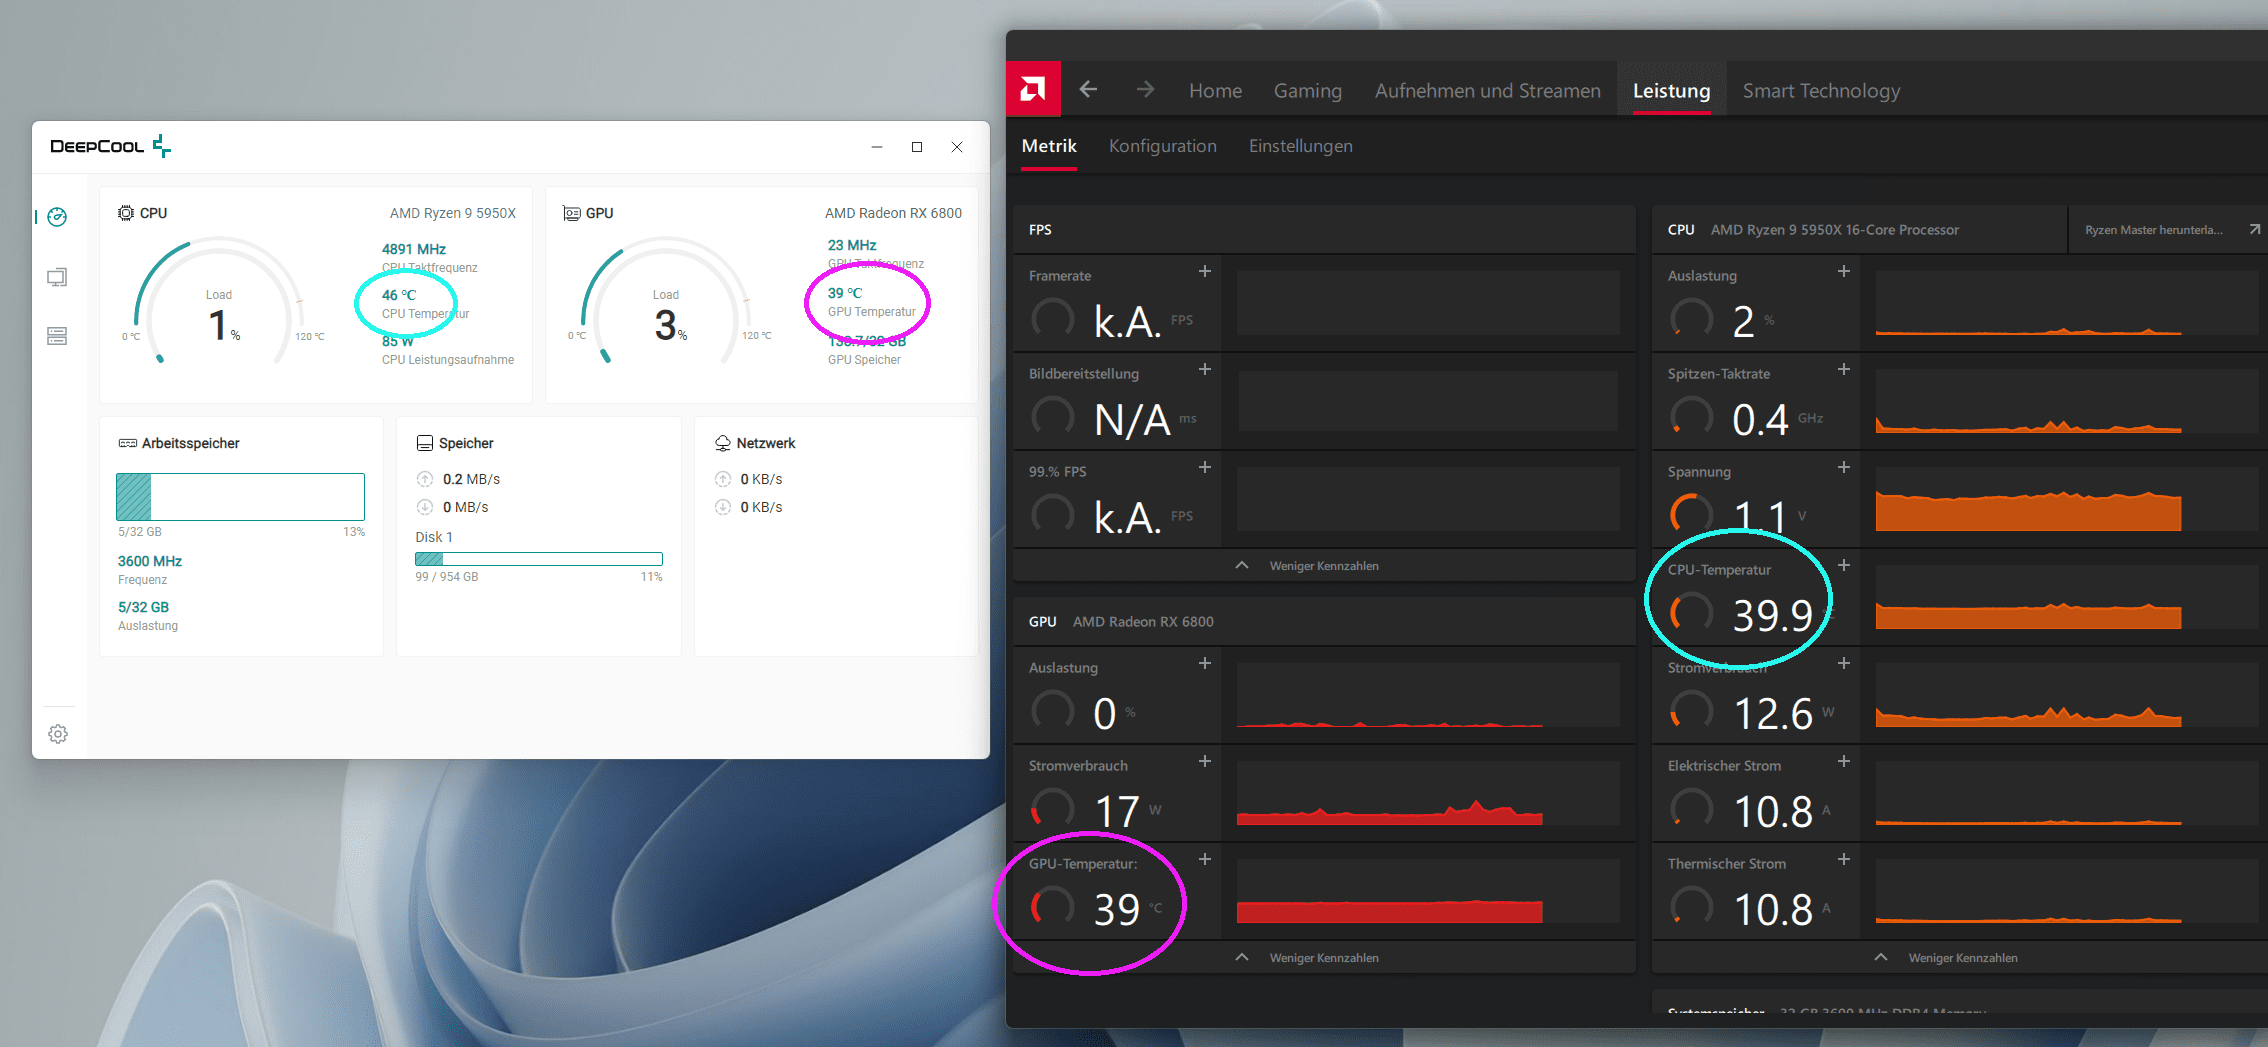Click the GPU Load gauge in DeepCool
2268x1047 pixels.
coord(665,303)
